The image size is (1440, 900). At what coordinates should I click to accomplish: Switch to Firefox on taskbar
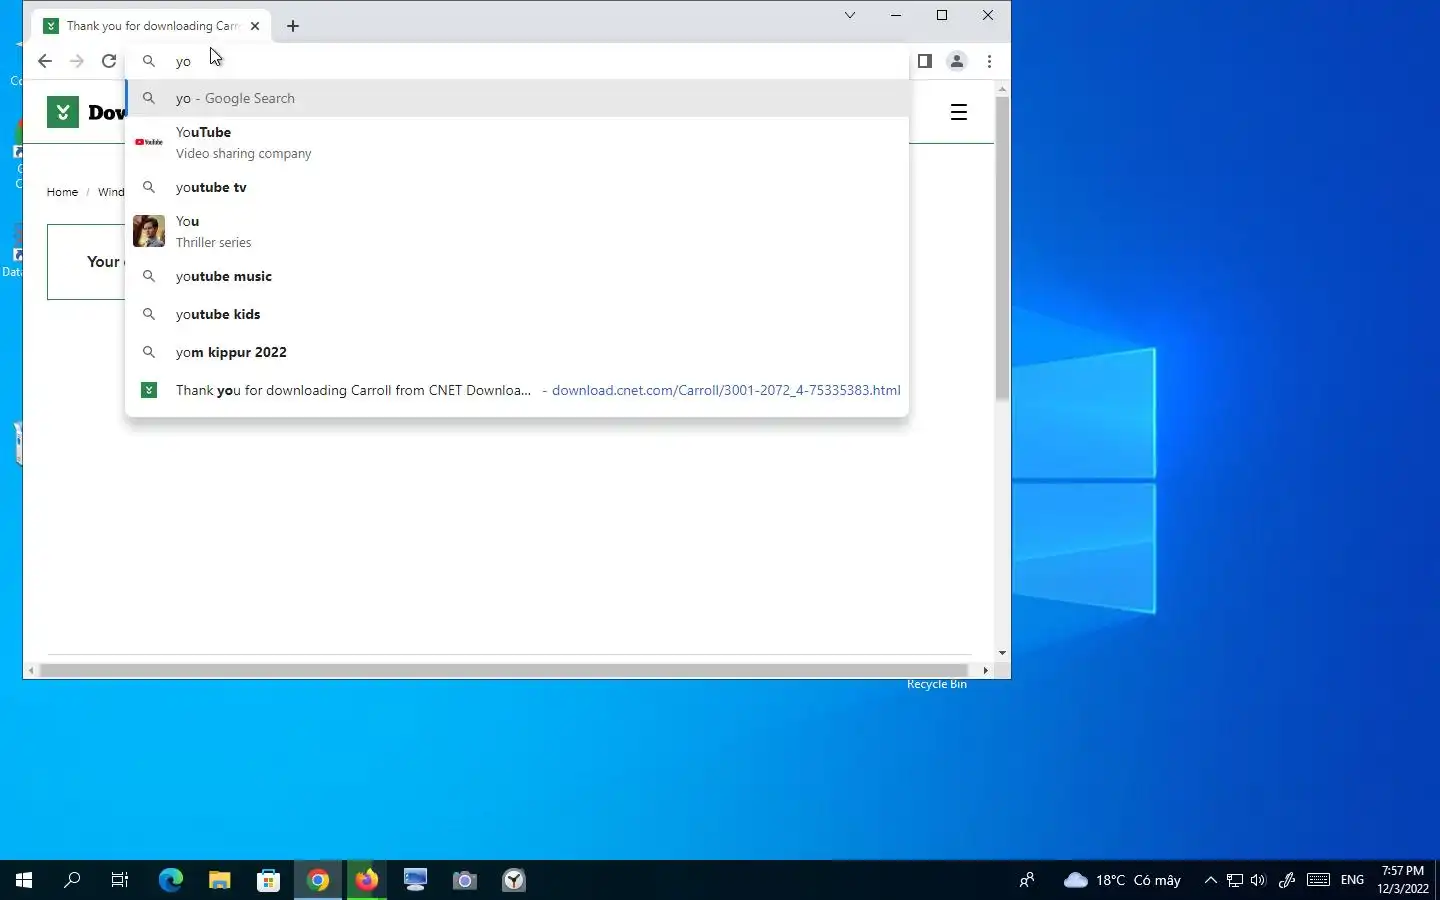pos(367,880)
